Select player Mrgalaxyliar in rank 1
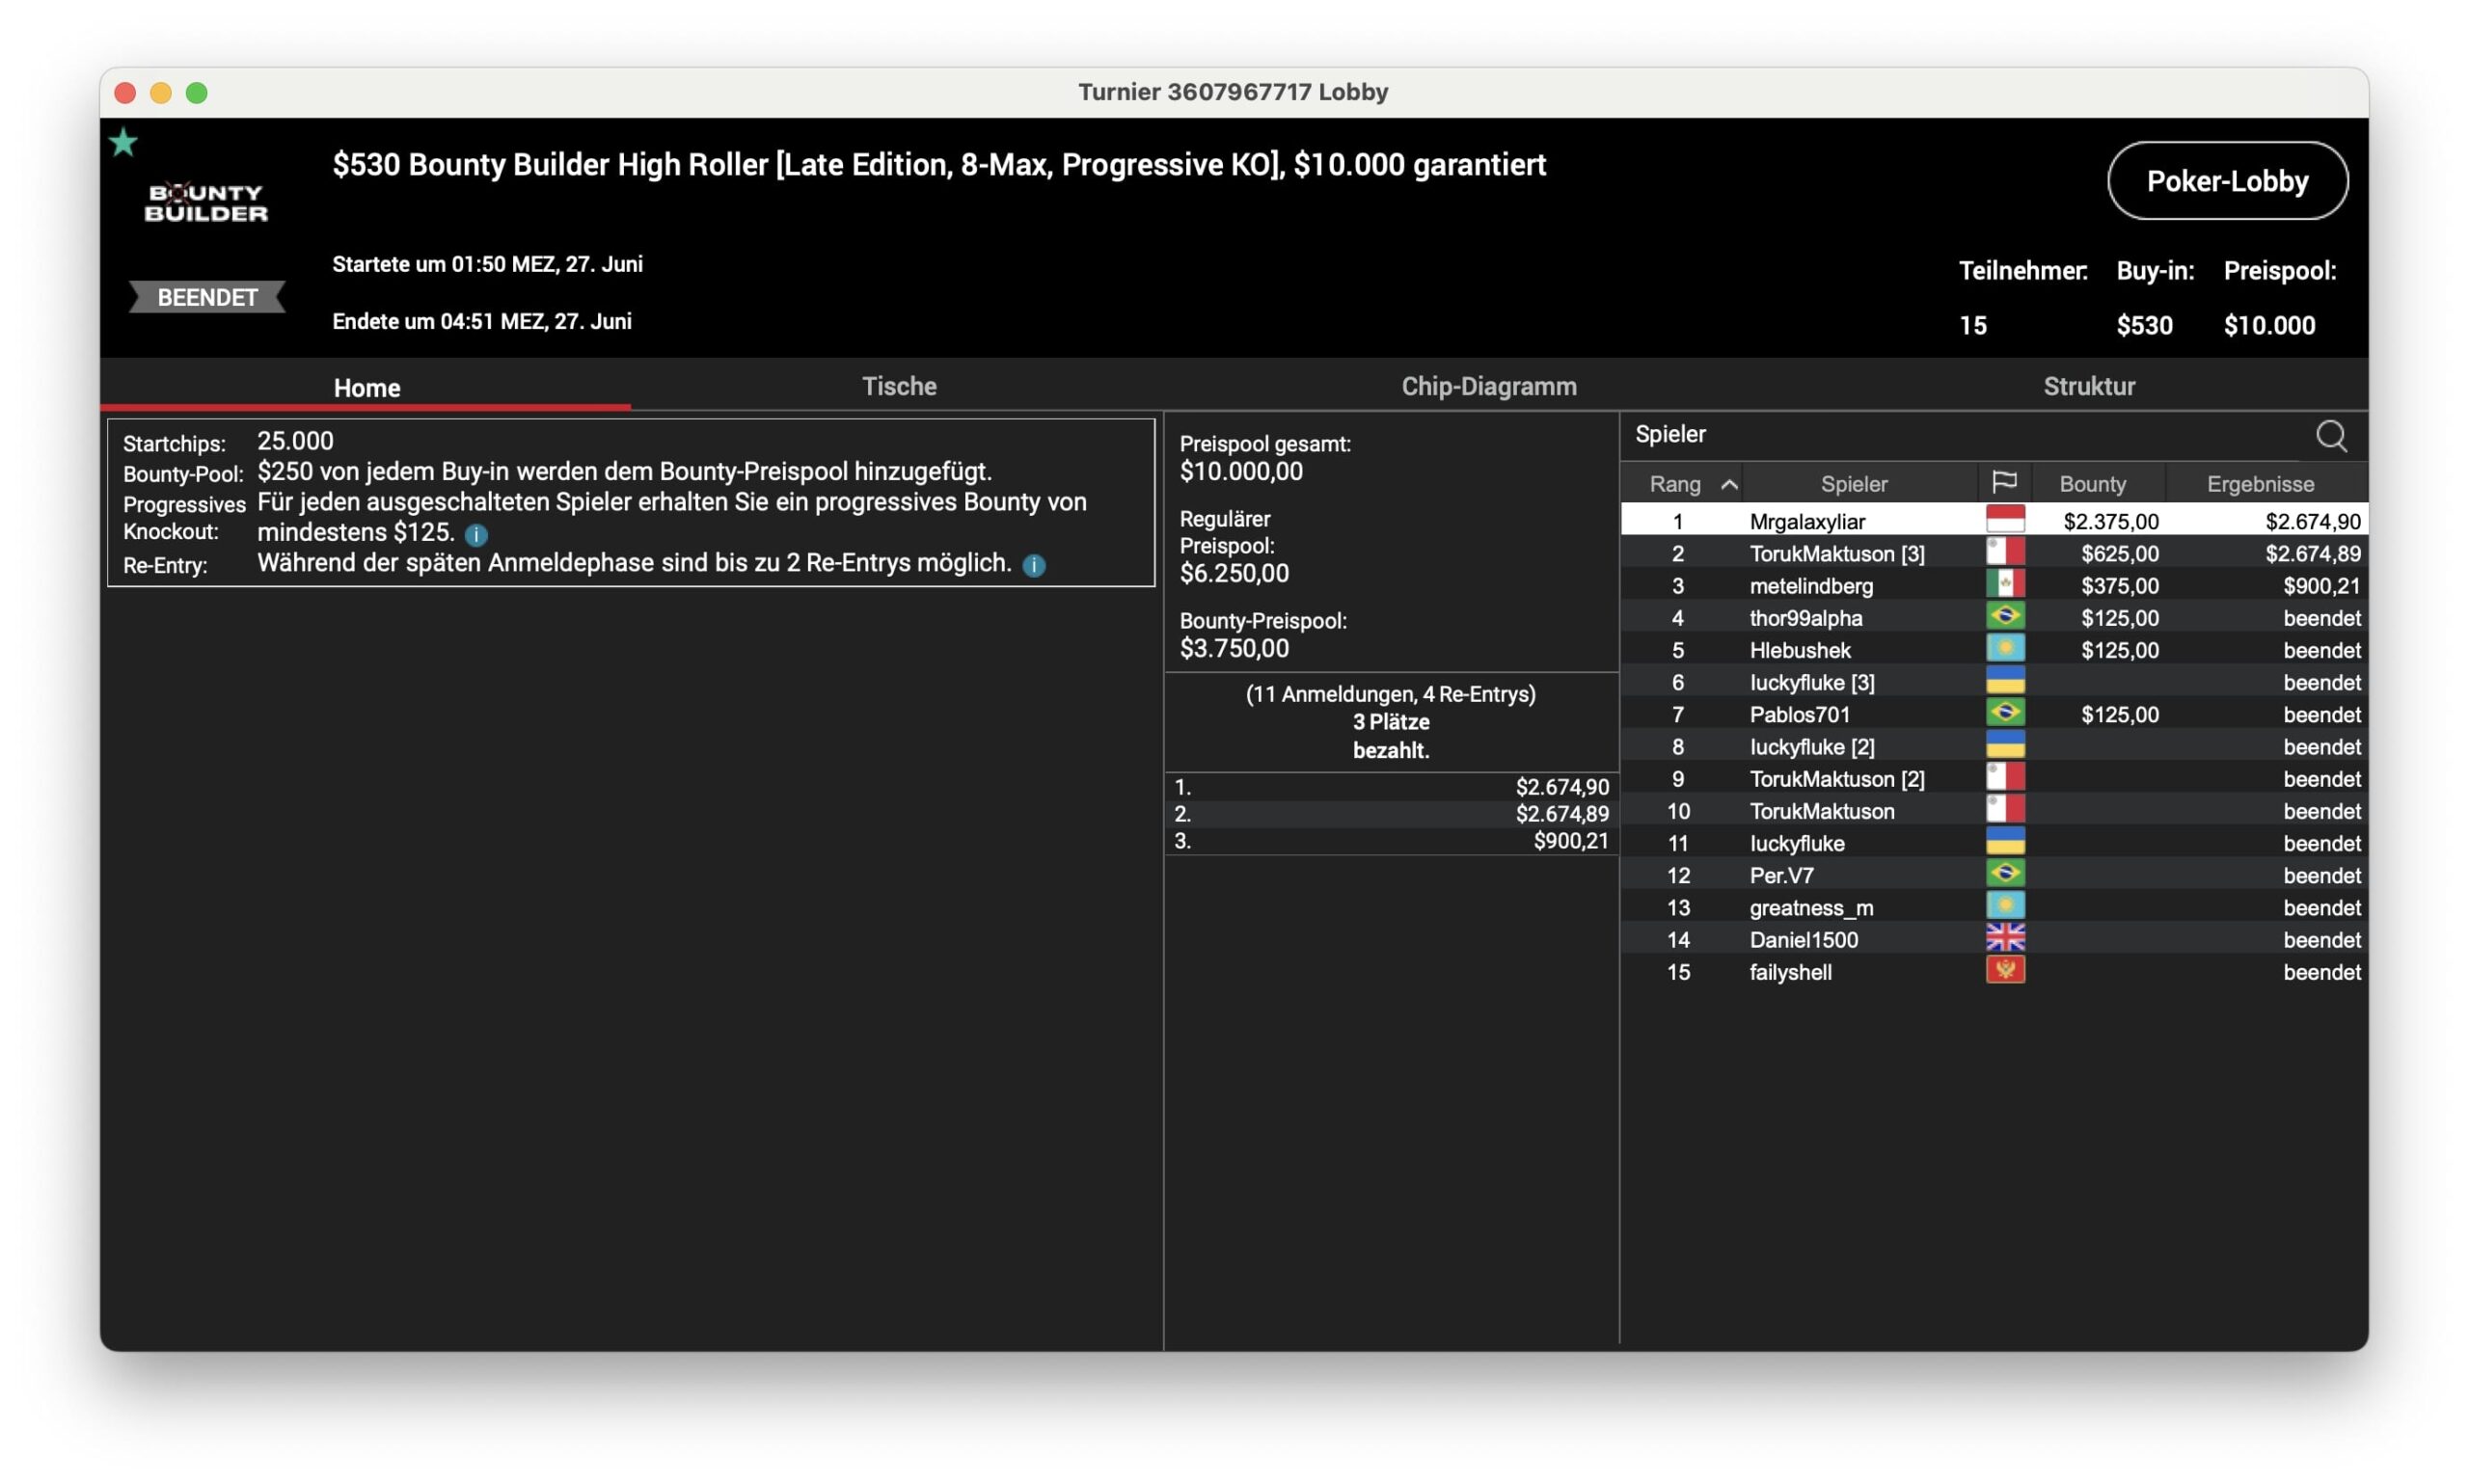 (x=1806, y=521)
